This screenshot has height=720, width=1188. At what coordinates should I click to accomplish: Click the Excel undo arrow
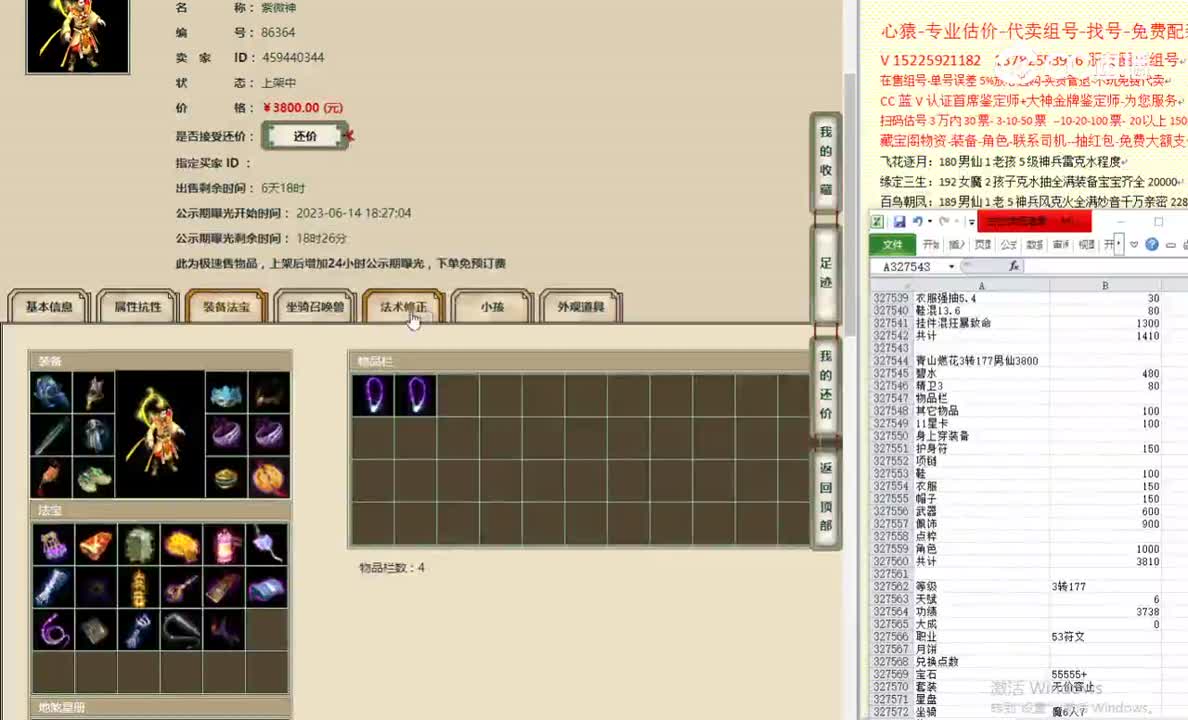[x=917, y=221]
